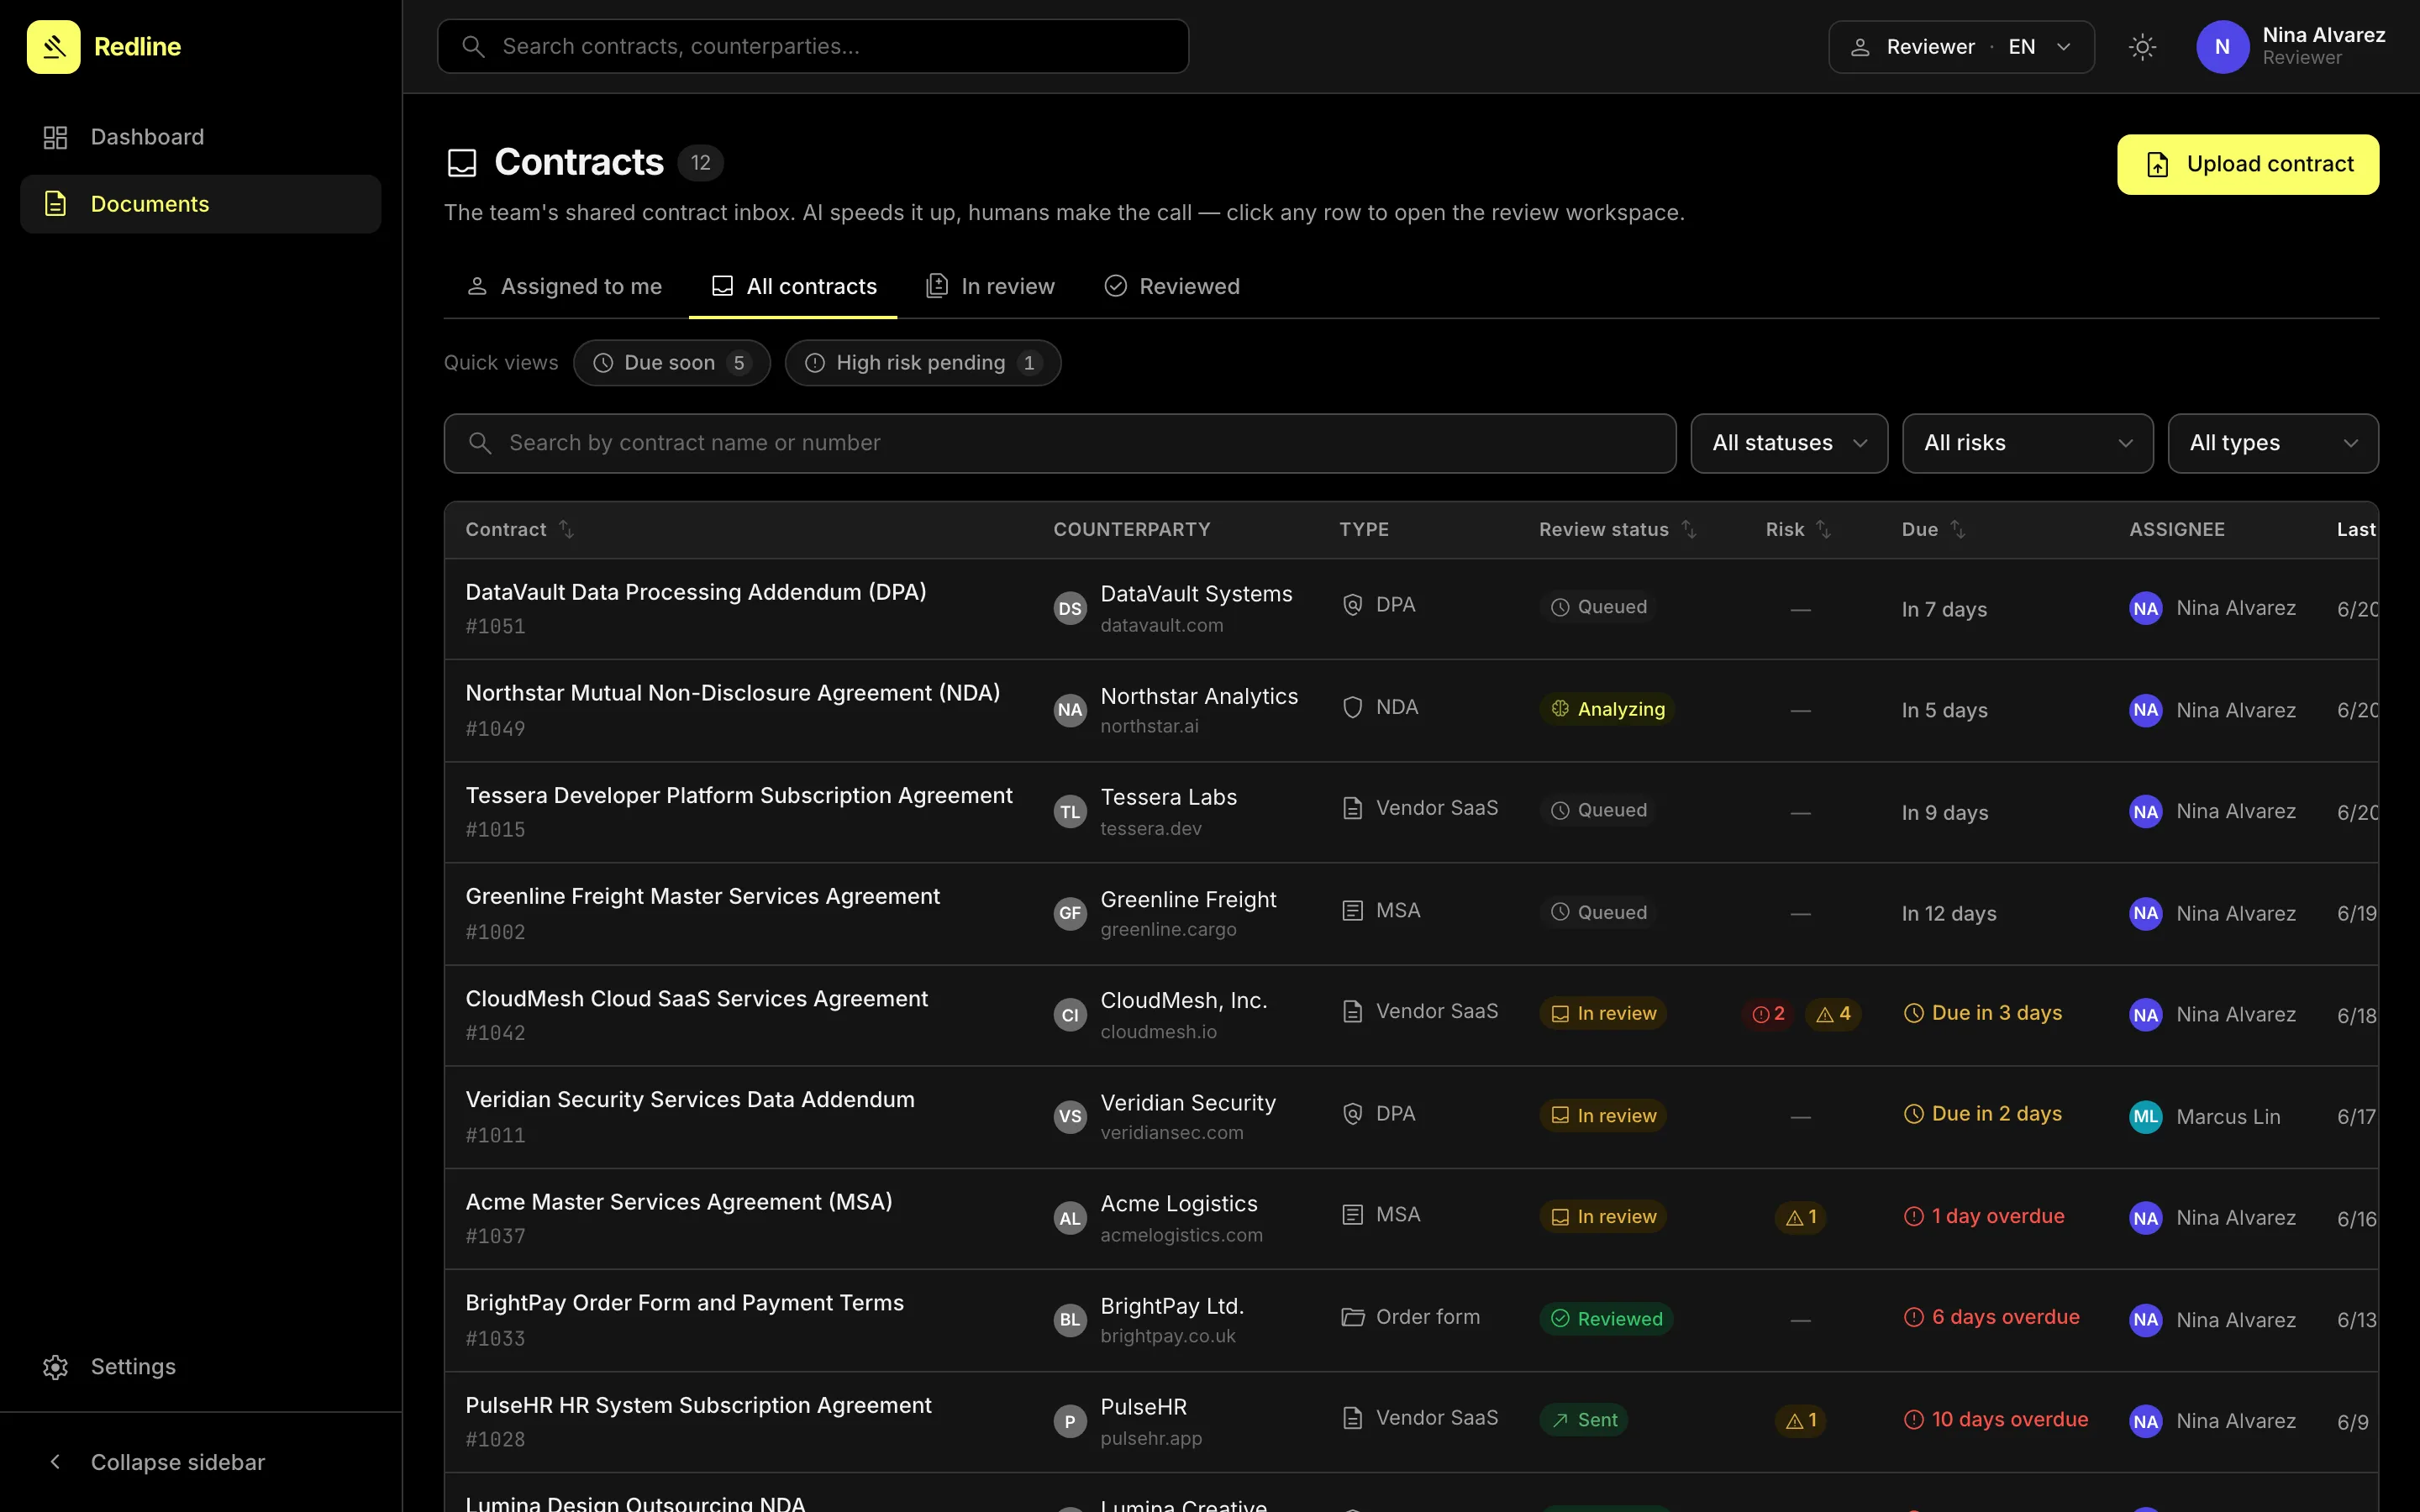The height and width of the screenshot is (1512, 2420).
Task: Click the DPA shield icon in DataVault row
Action: [1352, 605]
